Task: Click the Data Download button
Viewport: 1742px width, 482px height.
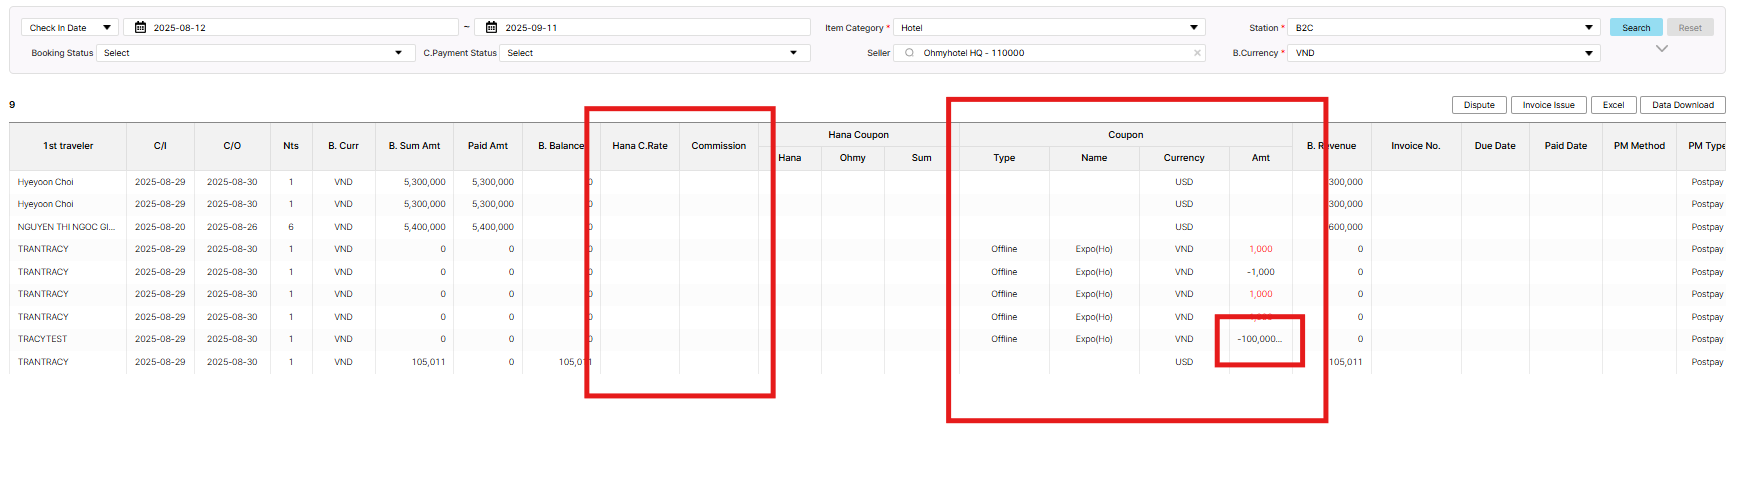Action: (1682, 105)
